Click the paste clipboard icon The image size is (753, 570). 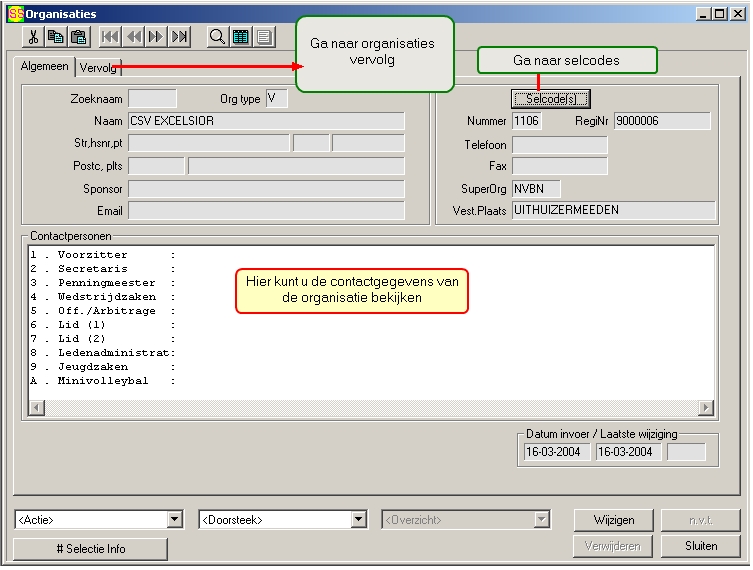78,37
